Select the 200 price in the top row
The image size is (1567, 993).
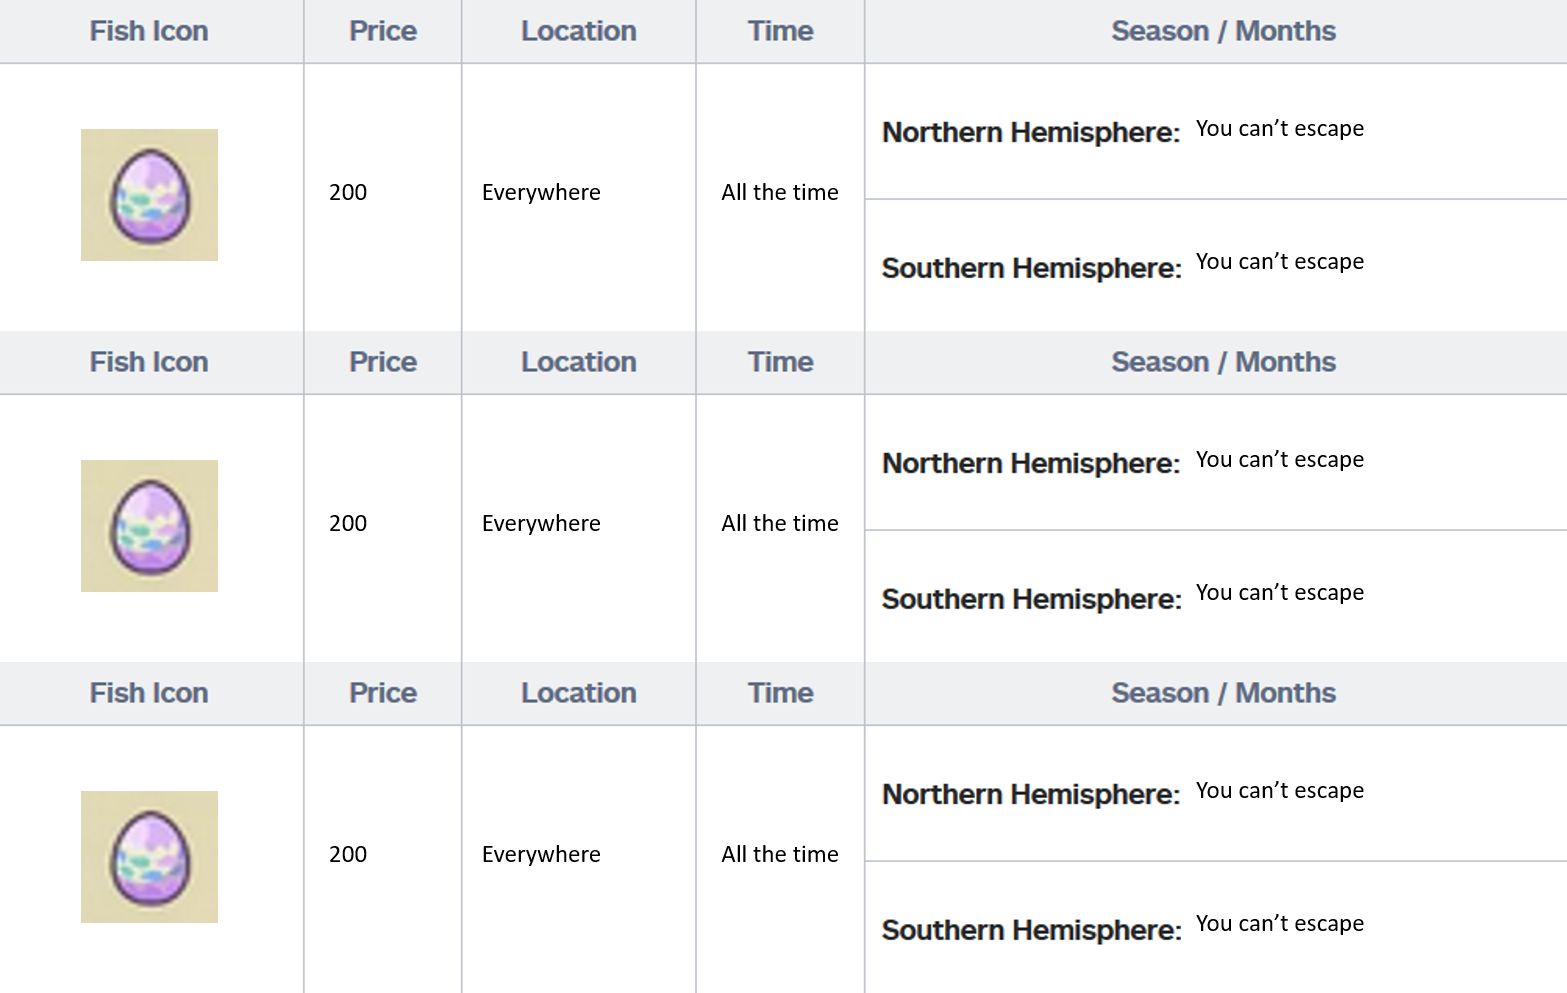pos(348,192)
